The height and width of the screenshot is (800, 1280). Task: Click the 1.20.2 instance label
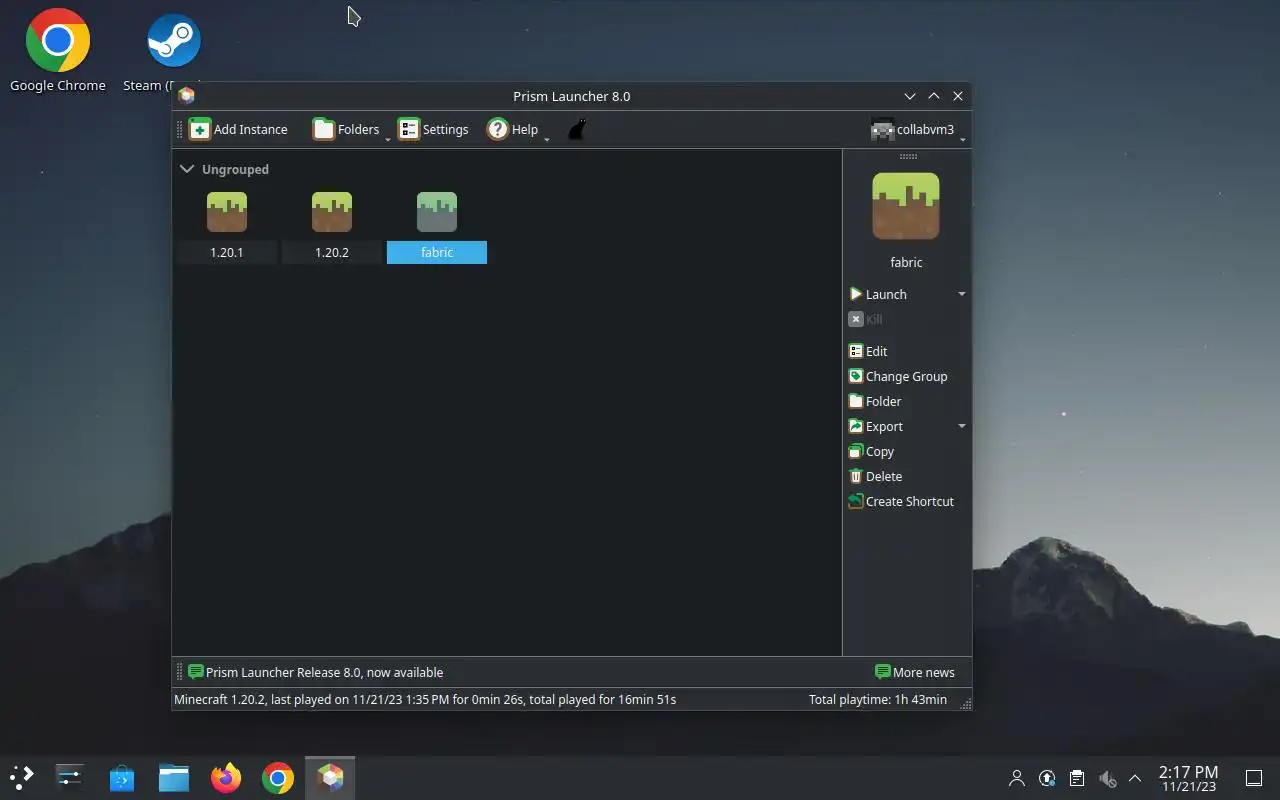(x=332, y=252)
